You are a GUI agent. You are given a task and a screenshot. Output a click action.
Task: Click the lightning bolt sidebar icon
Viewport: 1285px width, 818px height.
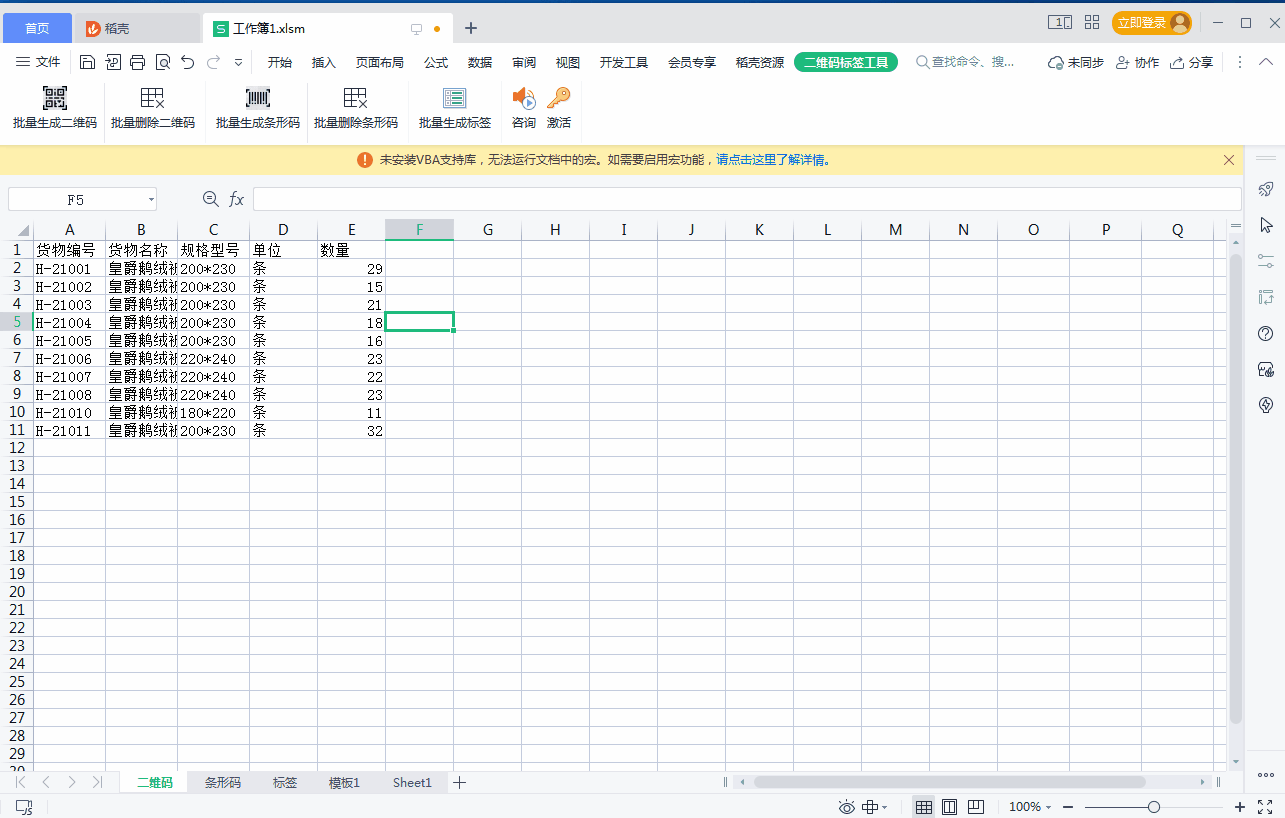pos(1266,405)
